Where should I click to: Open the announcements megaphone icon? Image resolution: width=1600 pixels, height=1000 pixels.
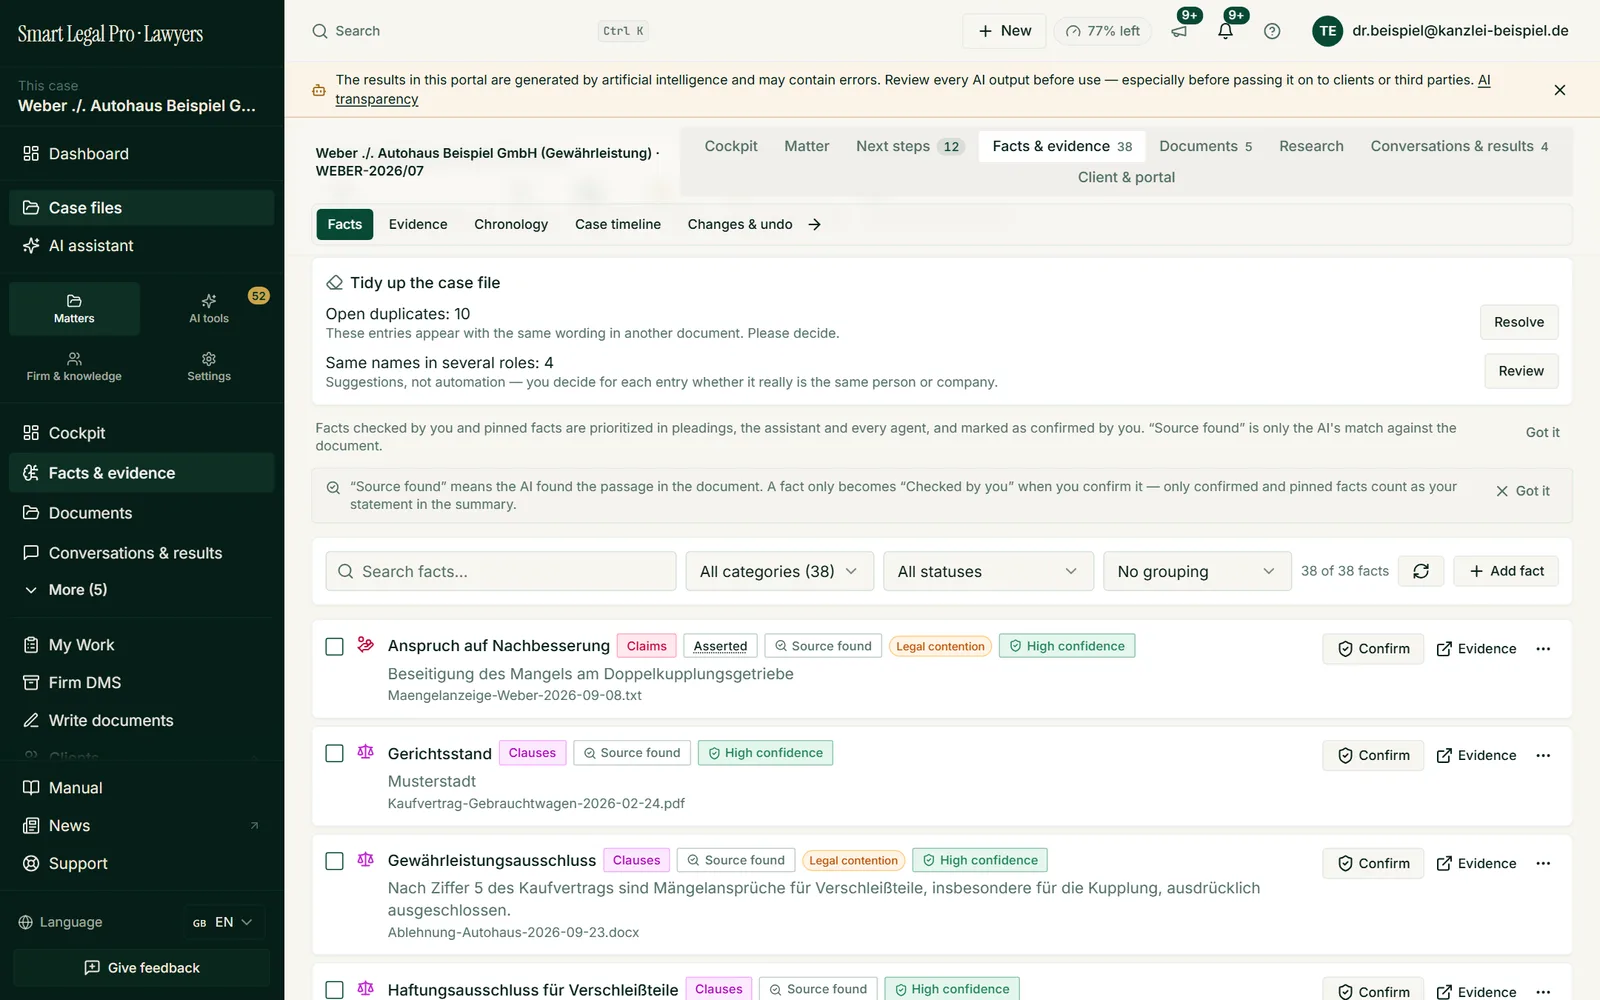tap(1179, 31)
